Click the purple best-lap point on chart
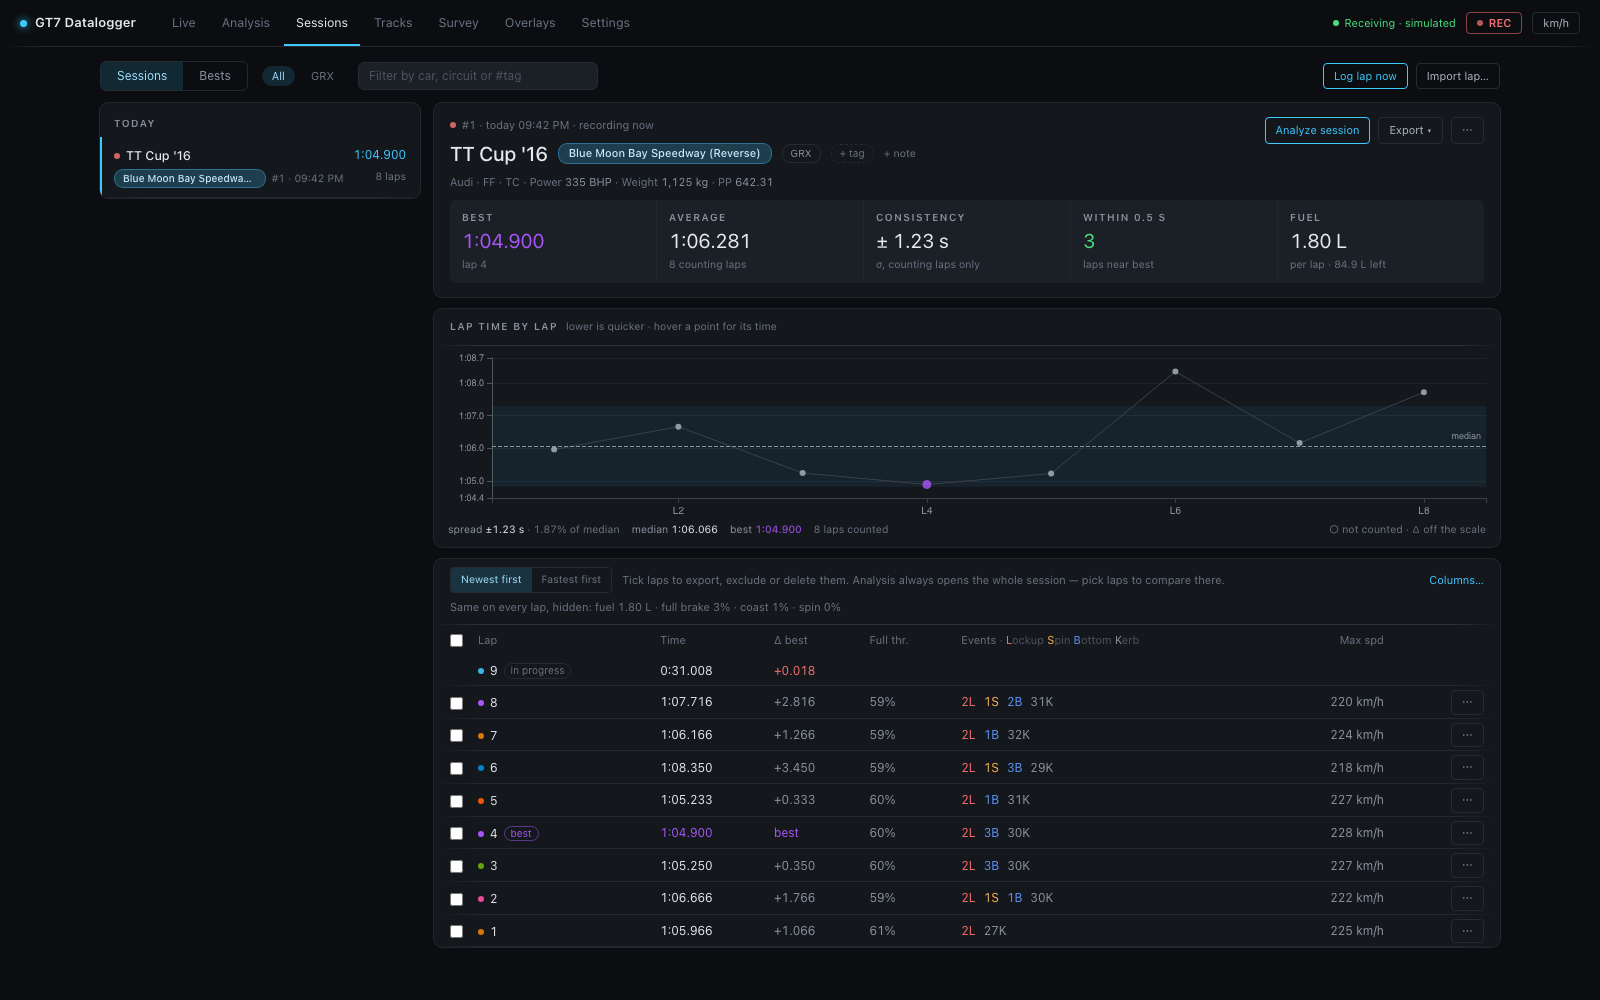The height and width of the screenshot is (1000, 1600). click(x=927, y=484)
